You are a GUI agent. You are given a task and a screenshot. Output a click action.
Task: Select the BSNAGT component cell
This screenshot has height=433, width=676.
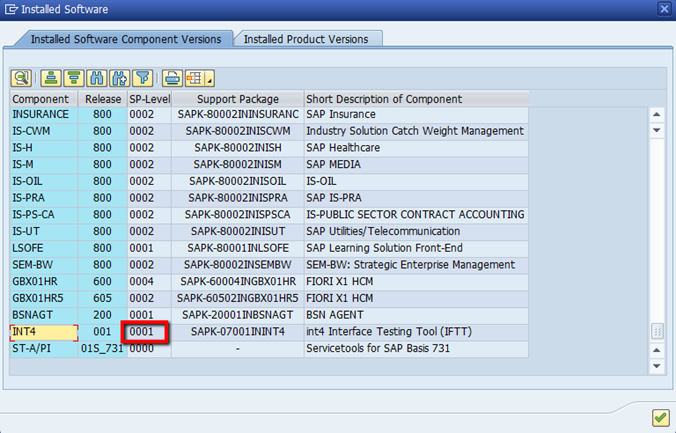[x=44, y=315]
